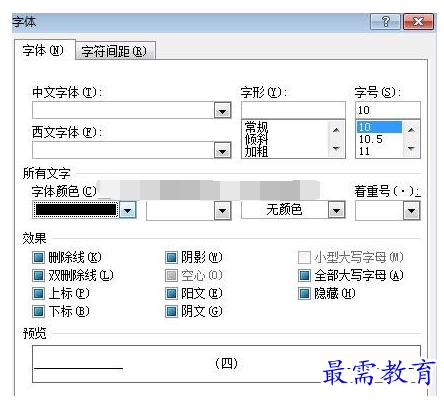Expand the 西文字体 dropdown arrow
444x404 pixels.
click(x=222, y=151)
